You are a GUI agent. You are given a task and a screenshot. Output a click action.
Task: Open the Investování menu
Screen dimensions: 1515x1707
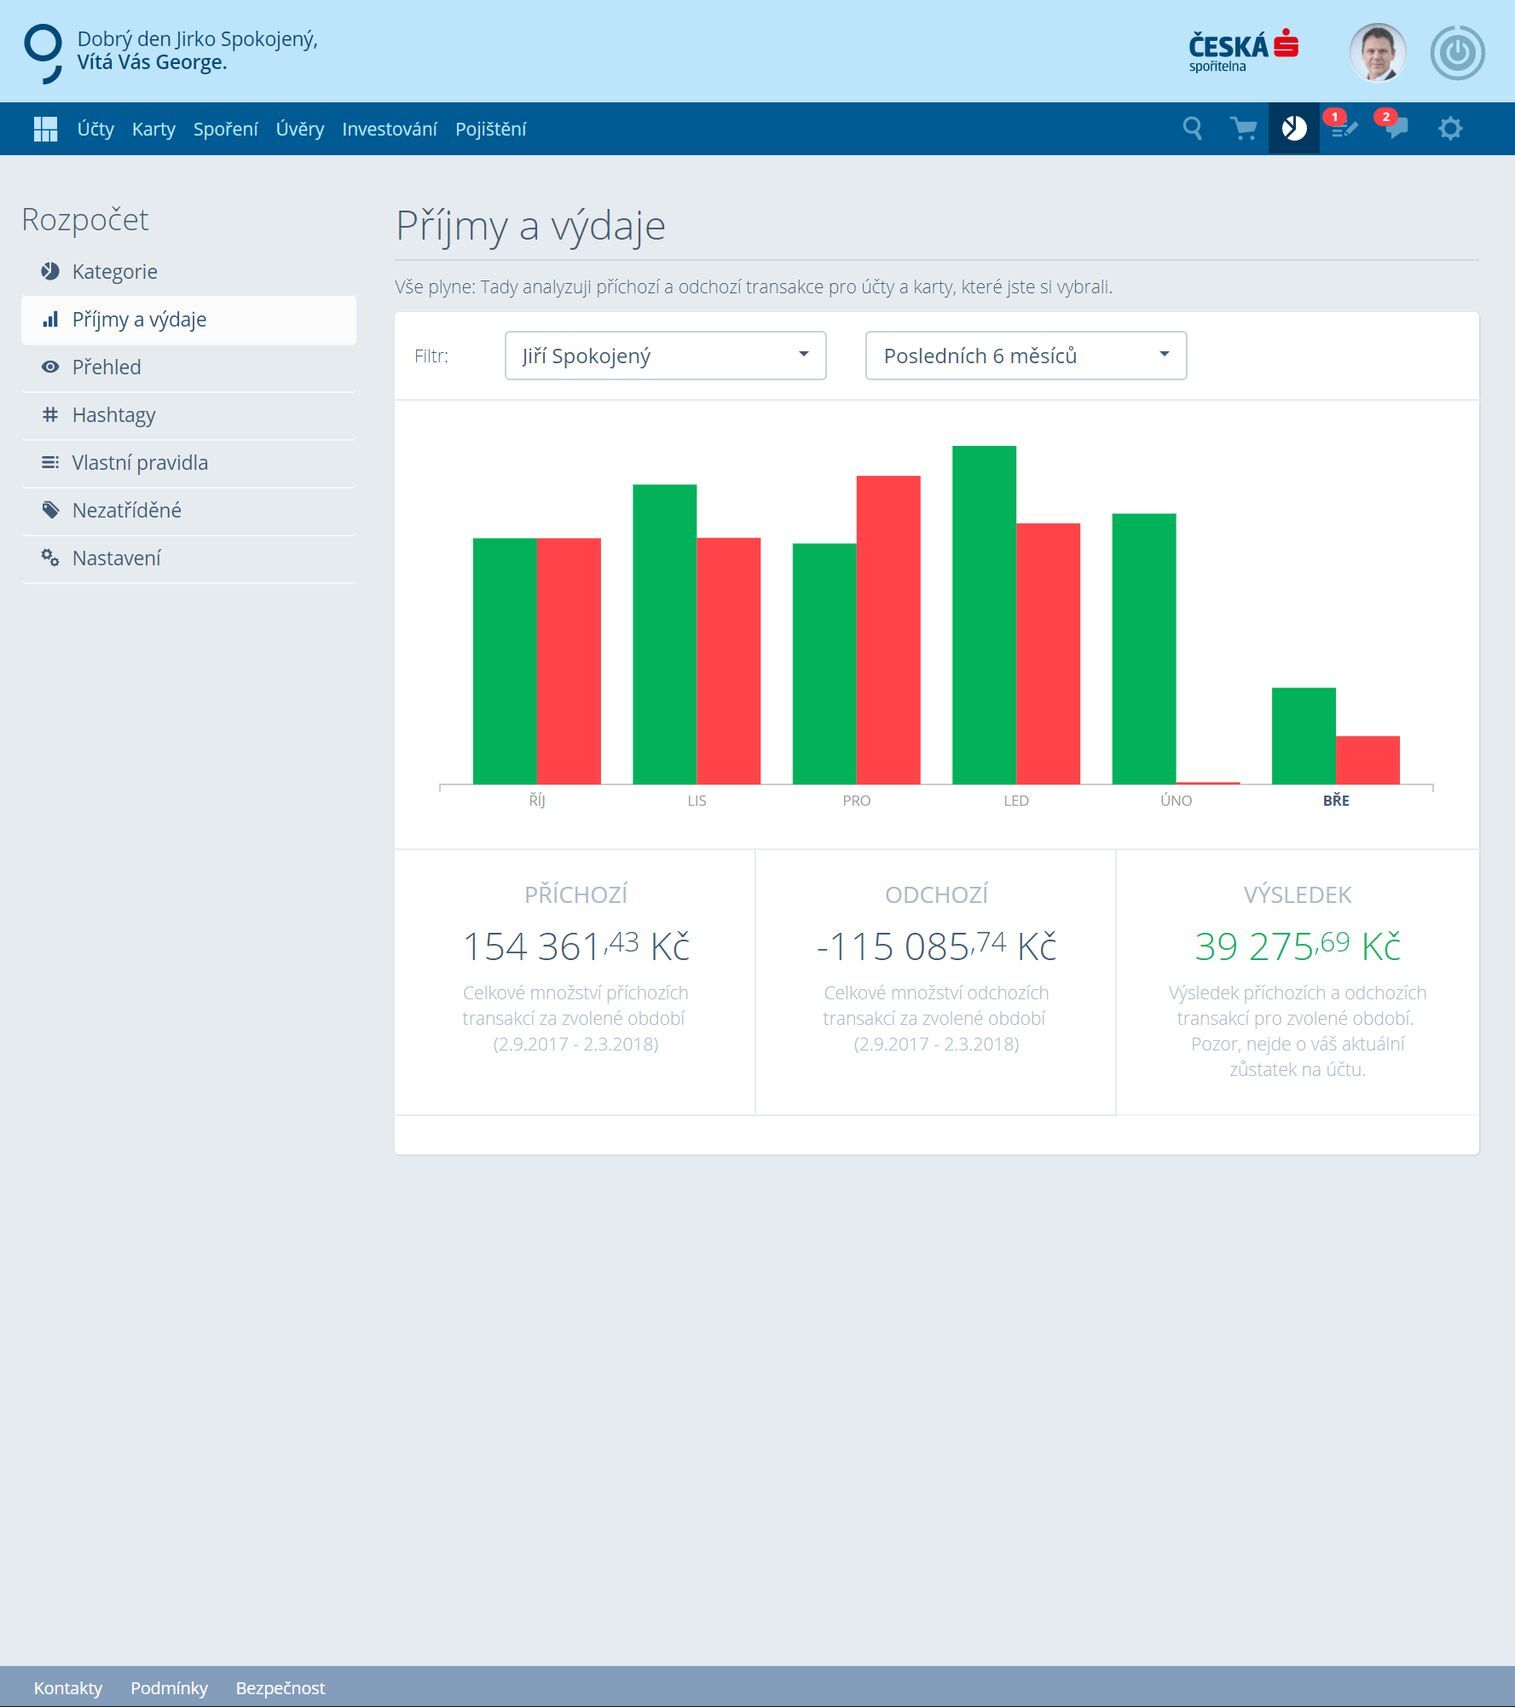click(x=390, y=129)
